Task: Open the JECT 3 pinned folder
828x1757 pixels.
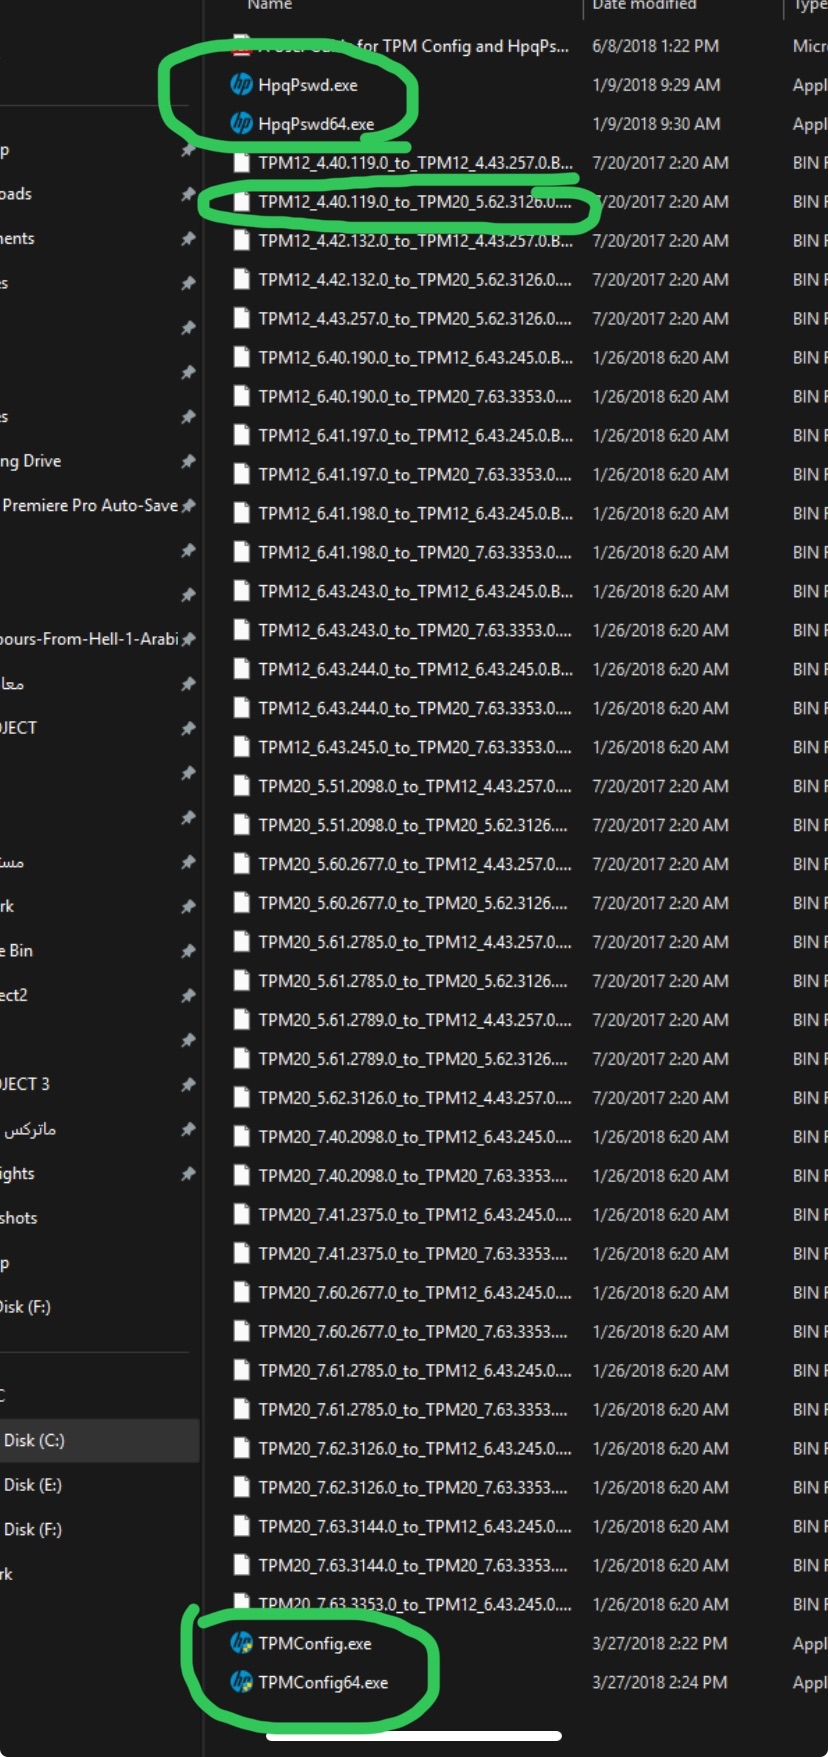Action: [x=25, y=1084]
